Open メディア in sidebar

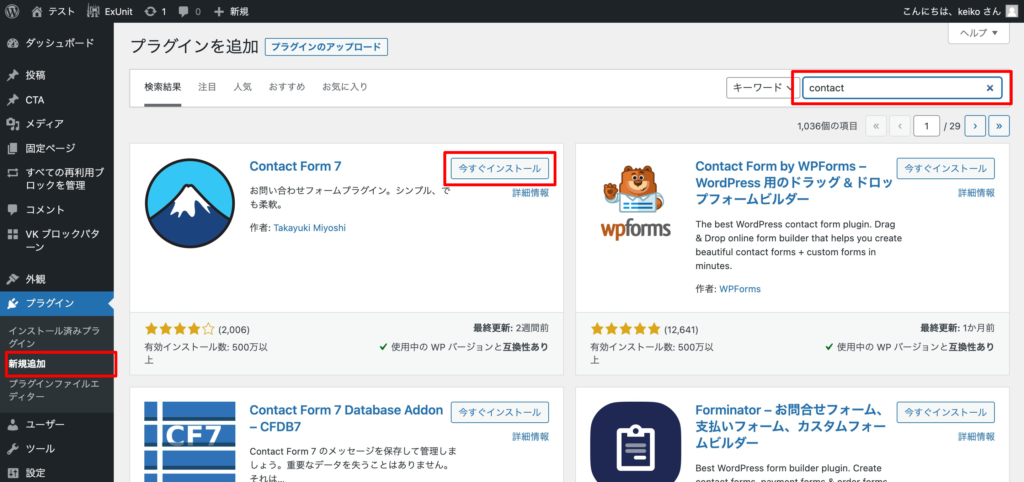coord(57,123)
